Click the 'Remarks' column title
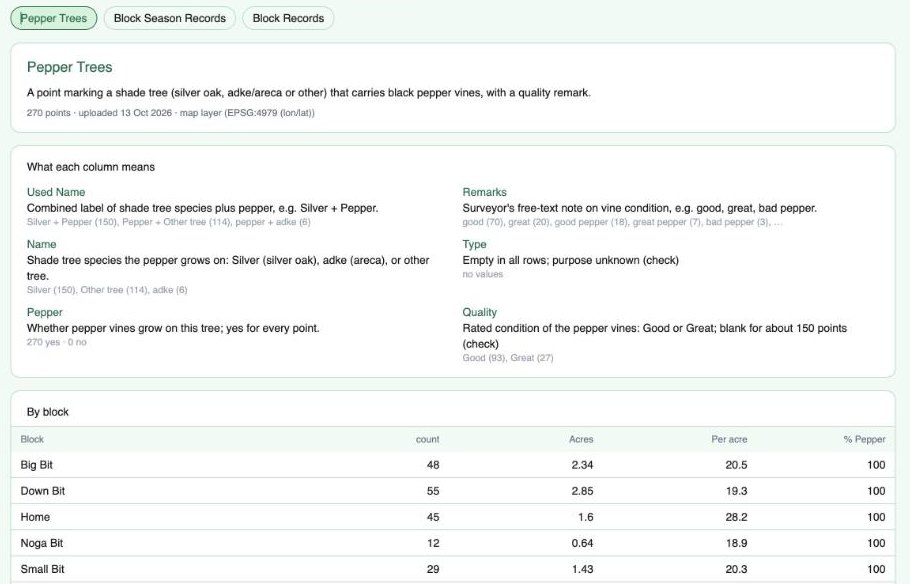This screenshot has height=584, width=910. click(485, 192)
